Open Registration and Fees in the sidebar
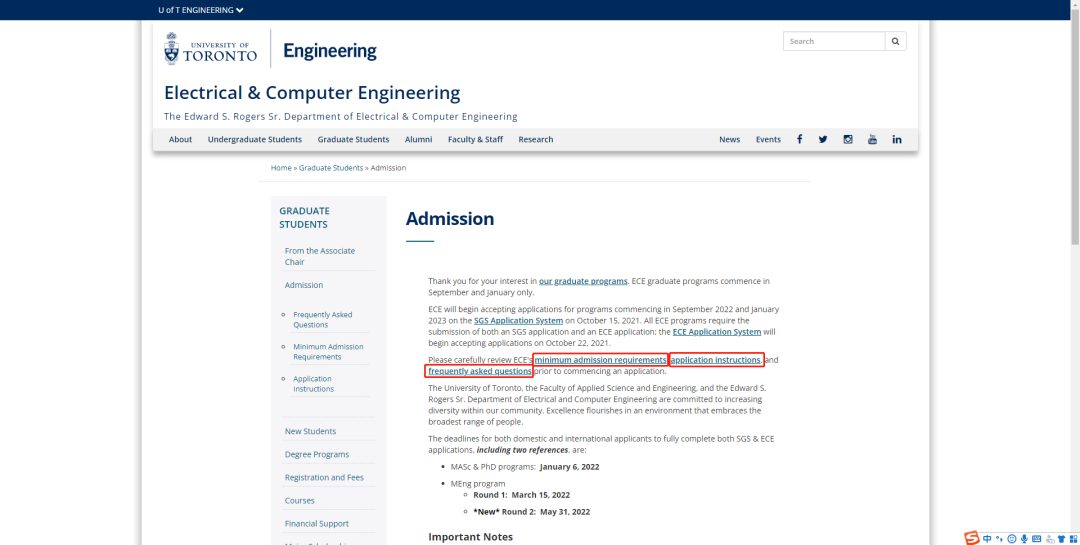Screen dimensions: 1080x545 coord(324,477)
